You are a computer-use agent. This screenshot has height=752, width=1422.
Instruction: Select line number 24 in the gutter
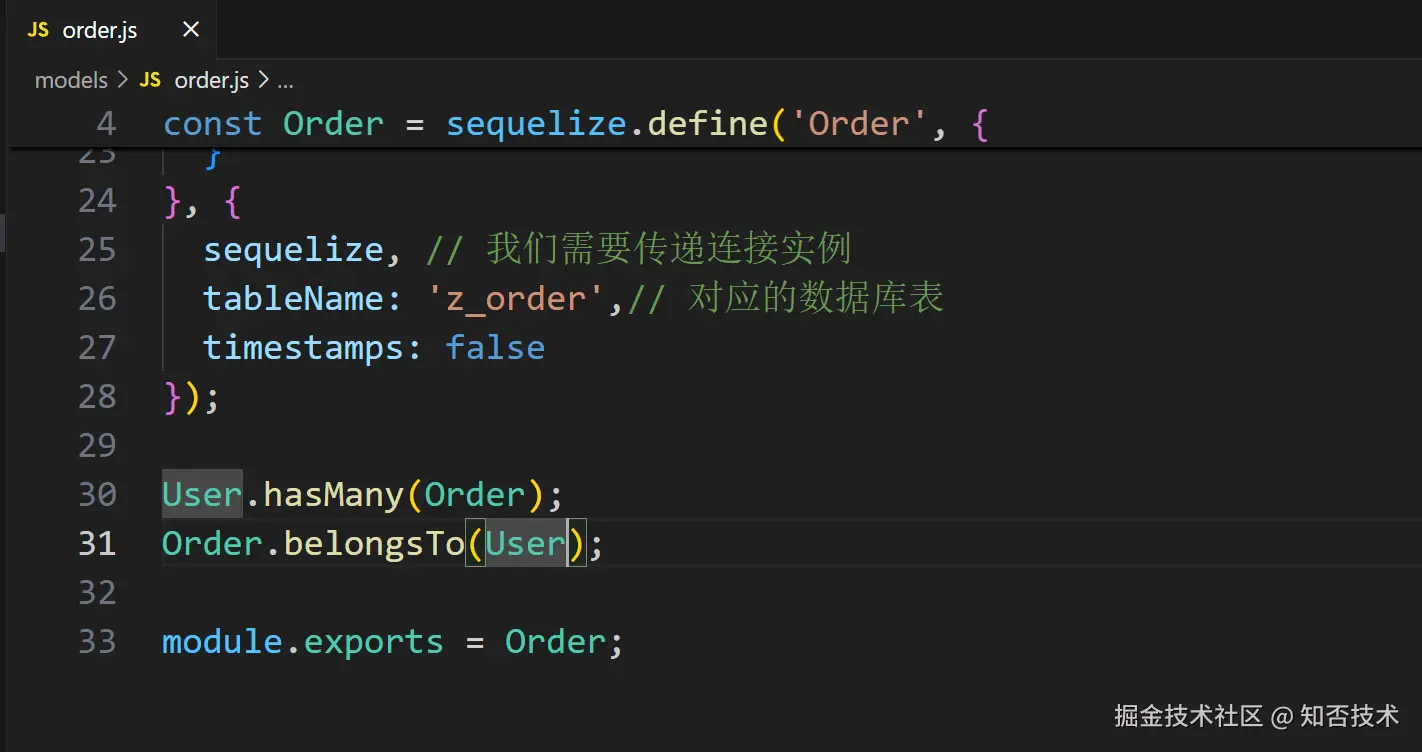tap(97, 201)
